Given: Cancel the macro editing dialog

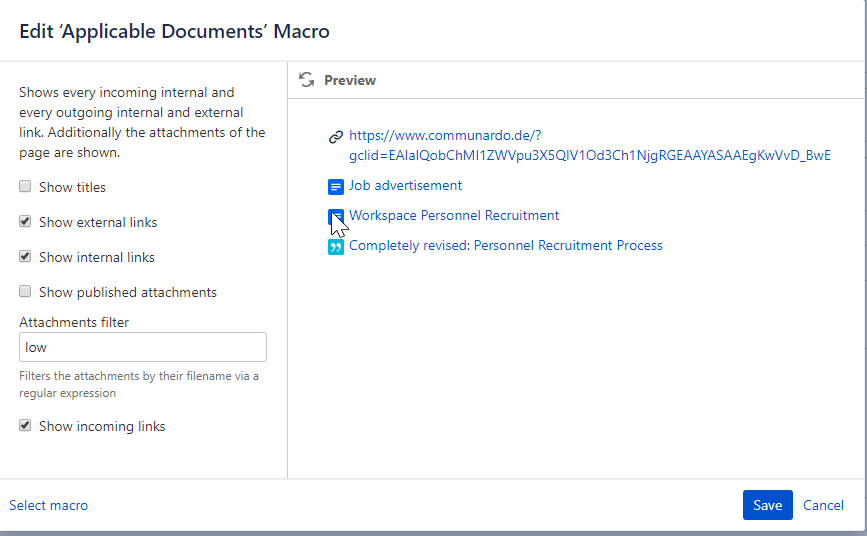Looking at the screenshot, I should click(x=823, y=506).
